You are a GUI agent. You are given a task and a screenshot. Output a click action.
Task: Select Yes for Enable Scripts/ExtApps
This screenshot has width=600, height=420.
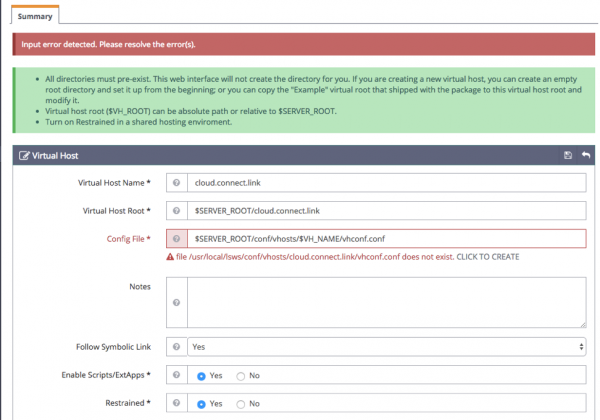pos(202,375)
